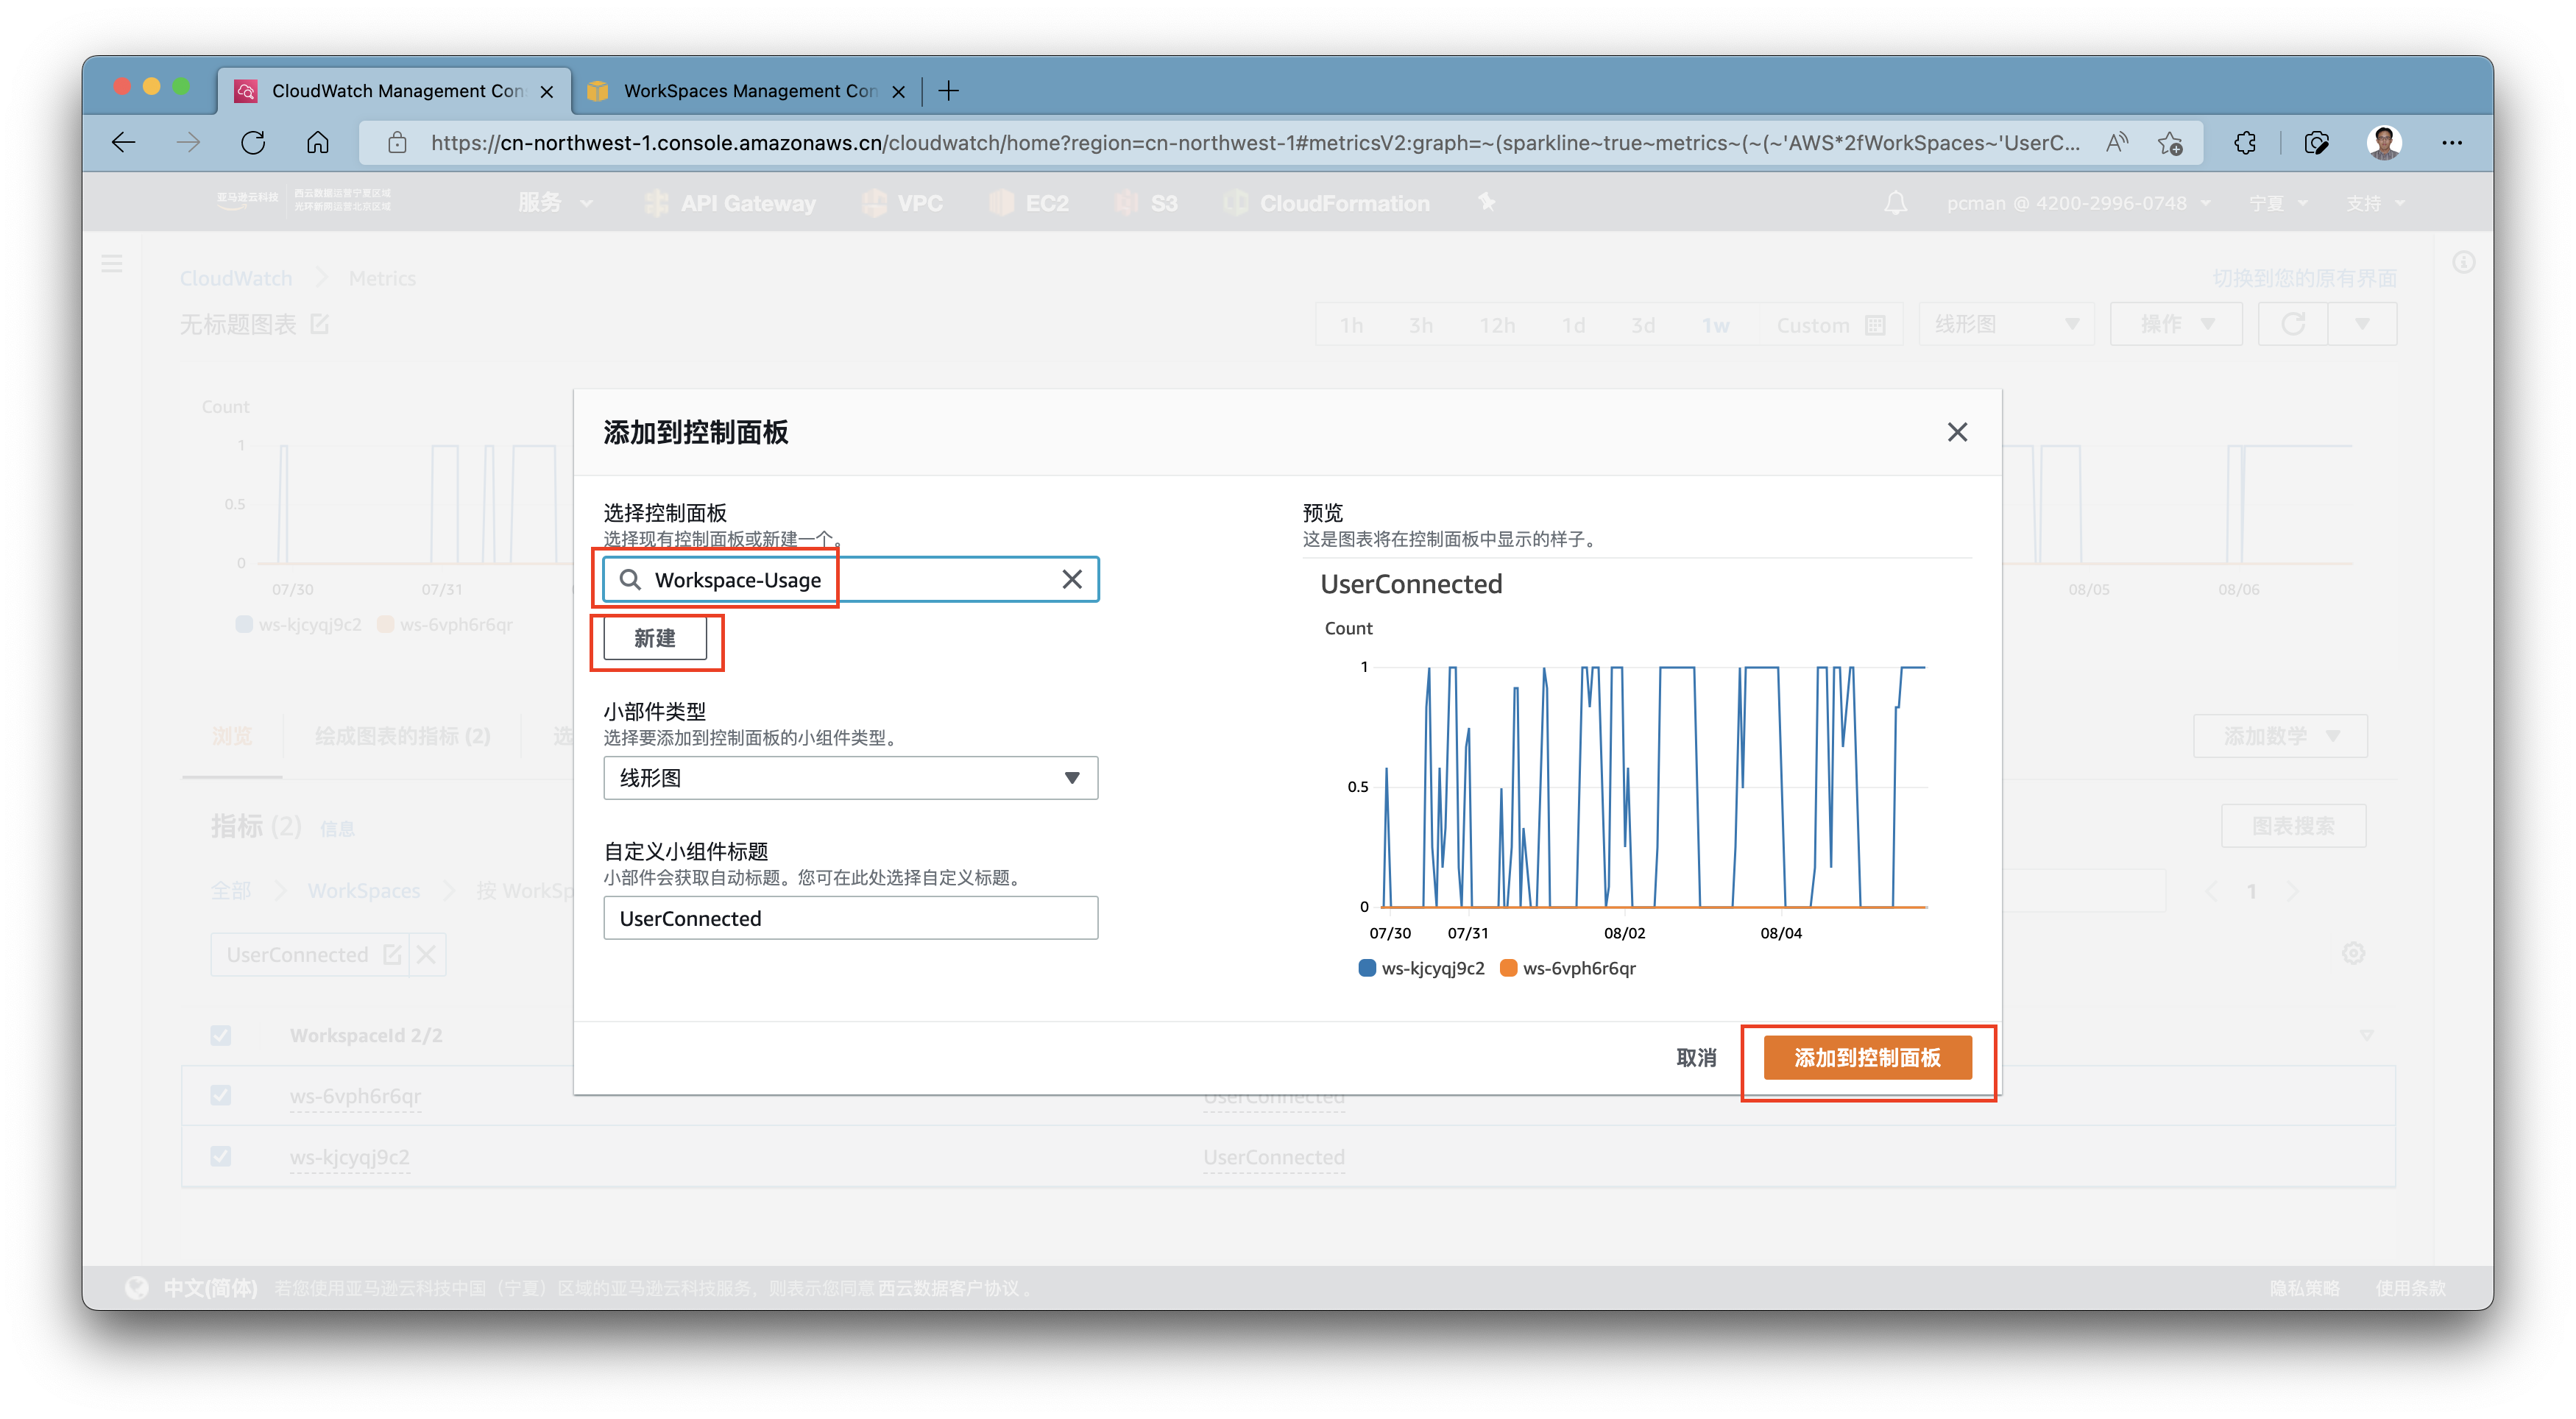Open the 支持 support dropdown
This screenshot has width=2576, height=1419.
click(2375, 203)
